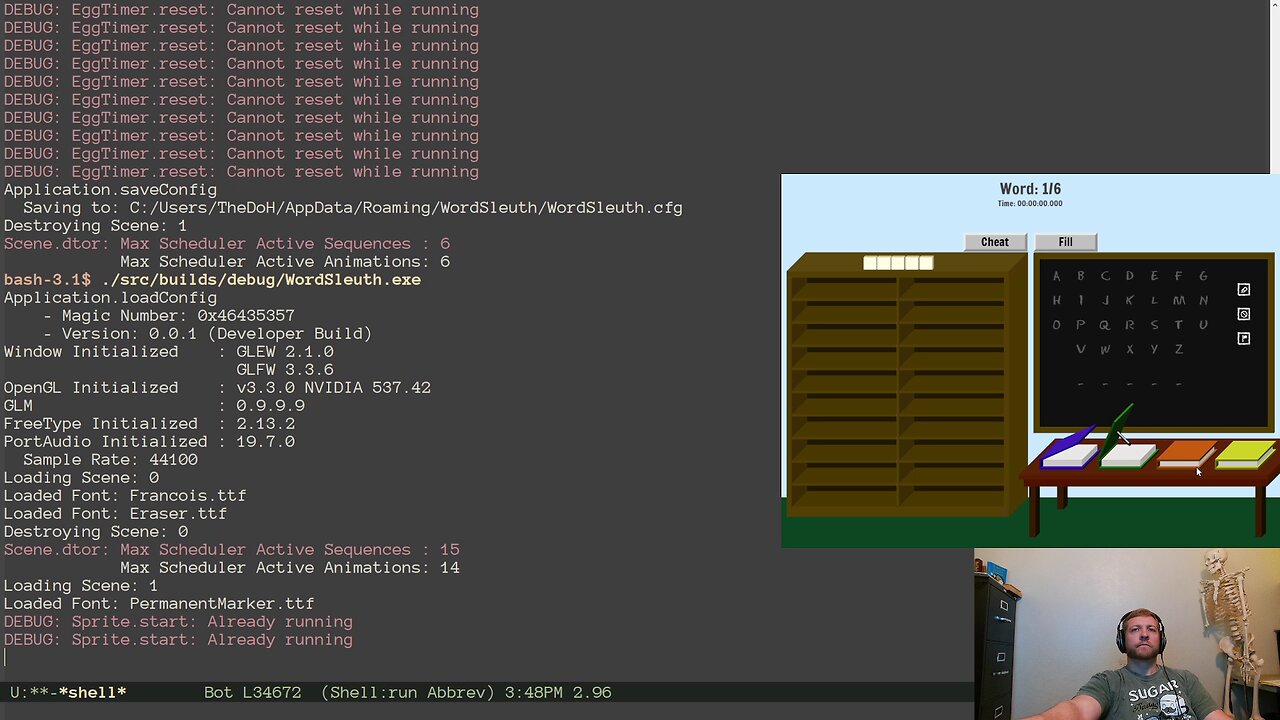Click the 'Destroying Scene: 1' terminal line
Screen dimensions: 1280x720
(95, 226)
